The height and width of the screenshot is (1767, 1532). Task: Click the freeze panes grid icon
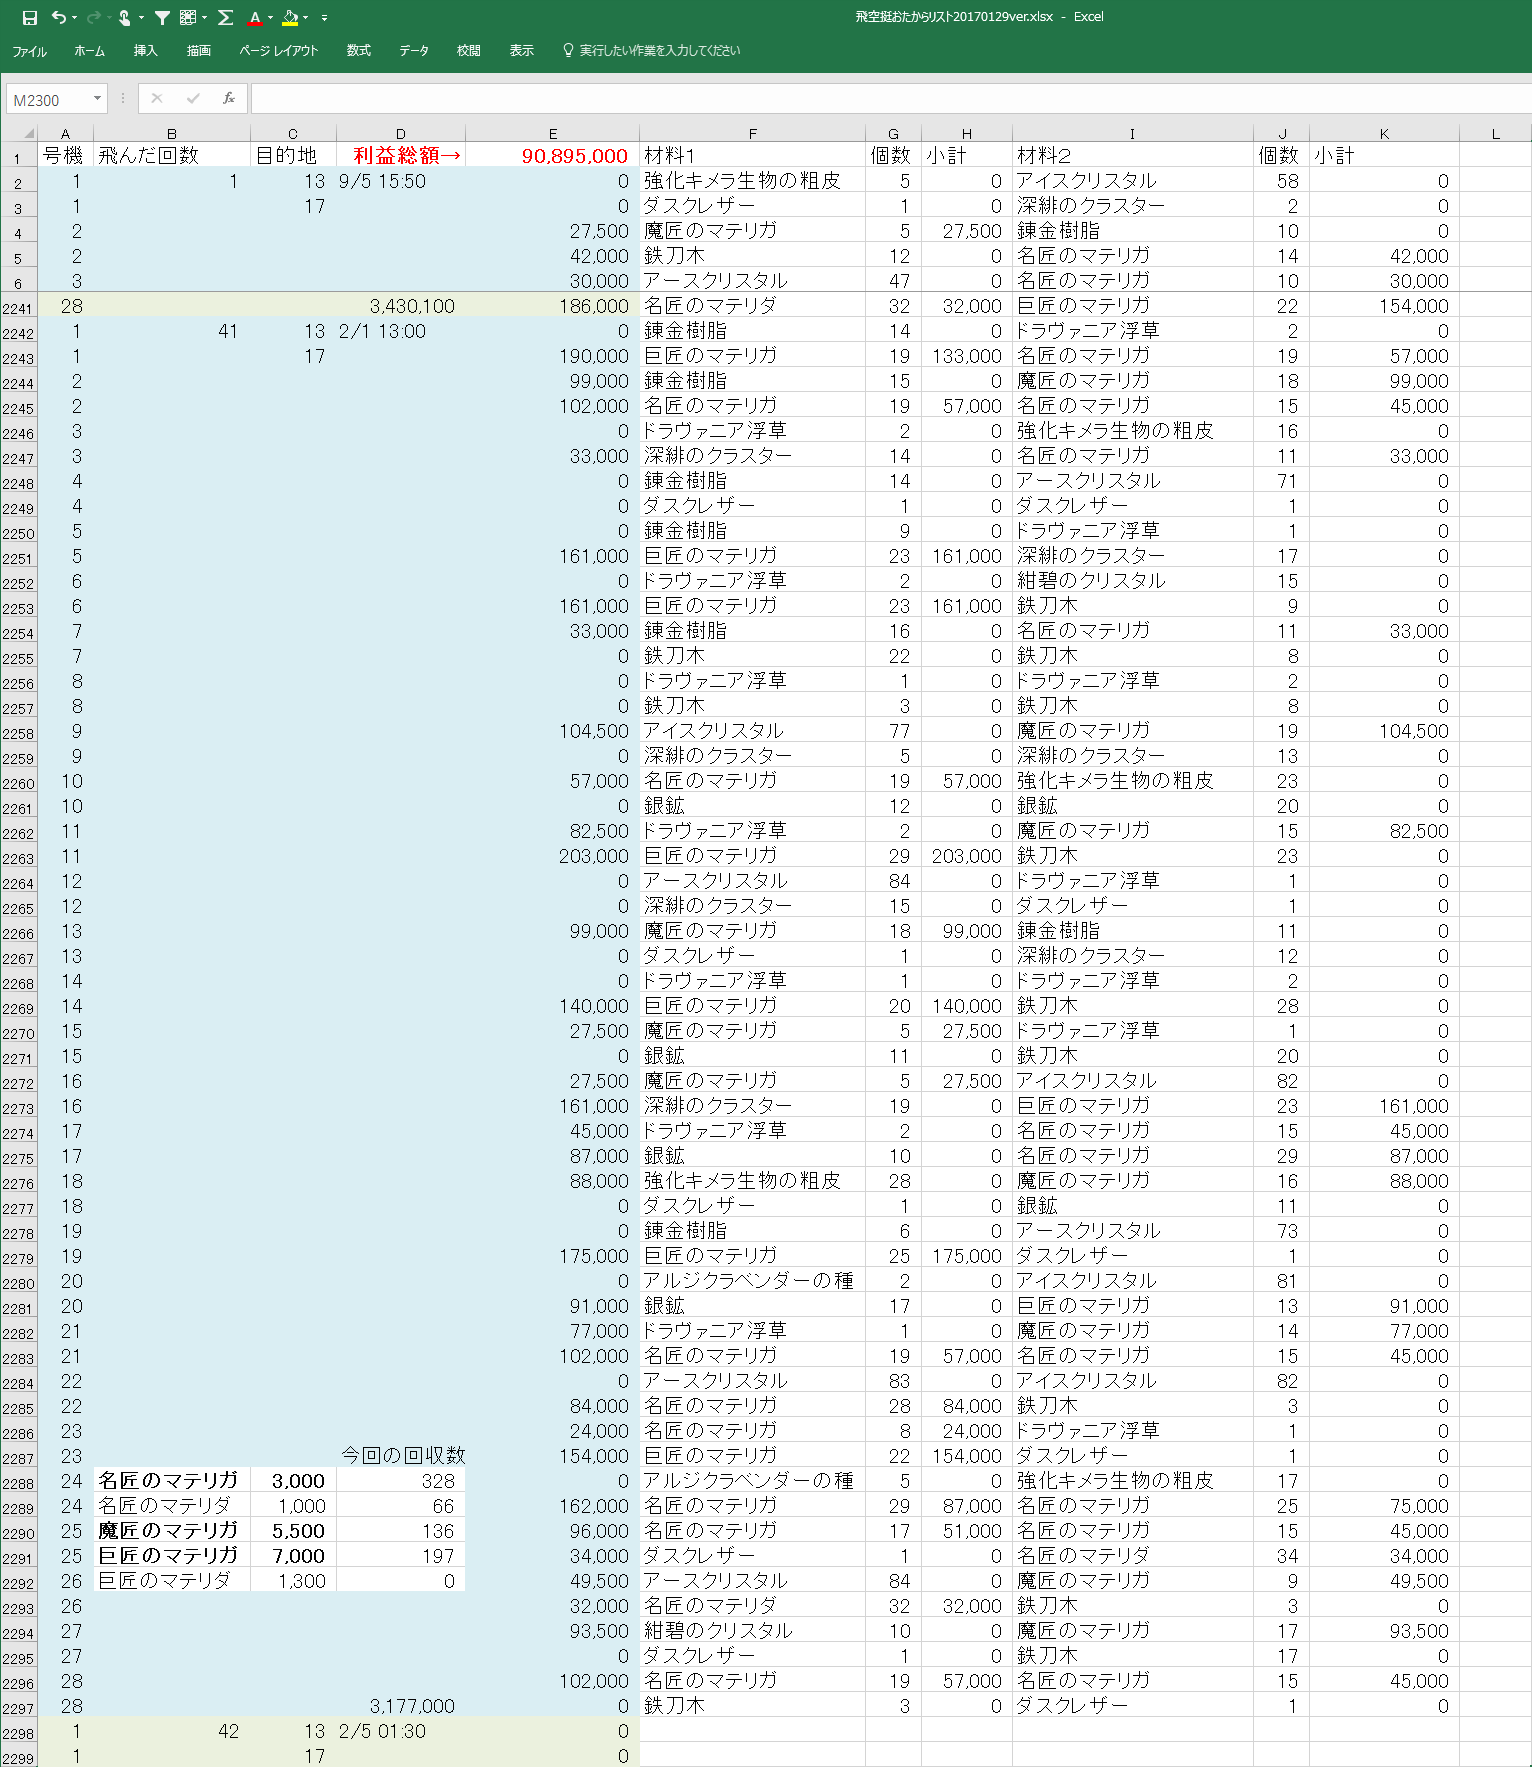pyautogui.click(x=188, y=18)
